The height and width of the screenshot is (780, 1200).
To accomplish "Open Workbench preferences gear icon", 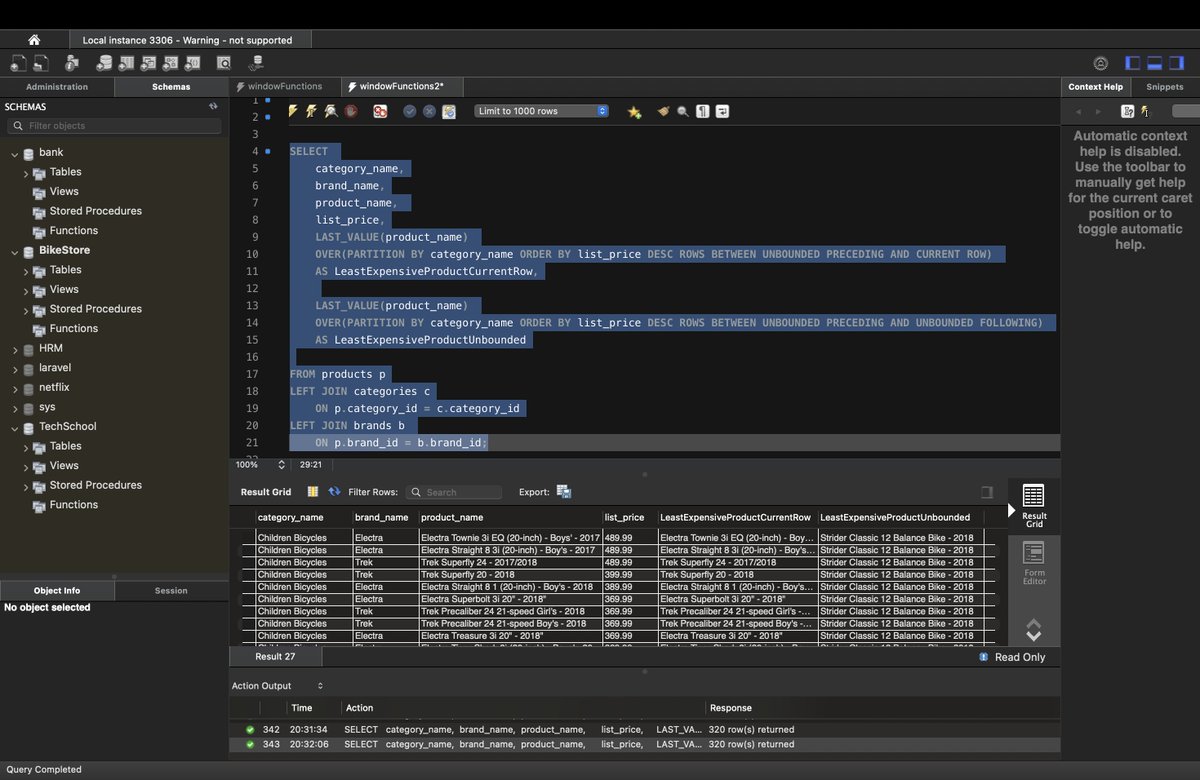I will tap(1101, 63).
